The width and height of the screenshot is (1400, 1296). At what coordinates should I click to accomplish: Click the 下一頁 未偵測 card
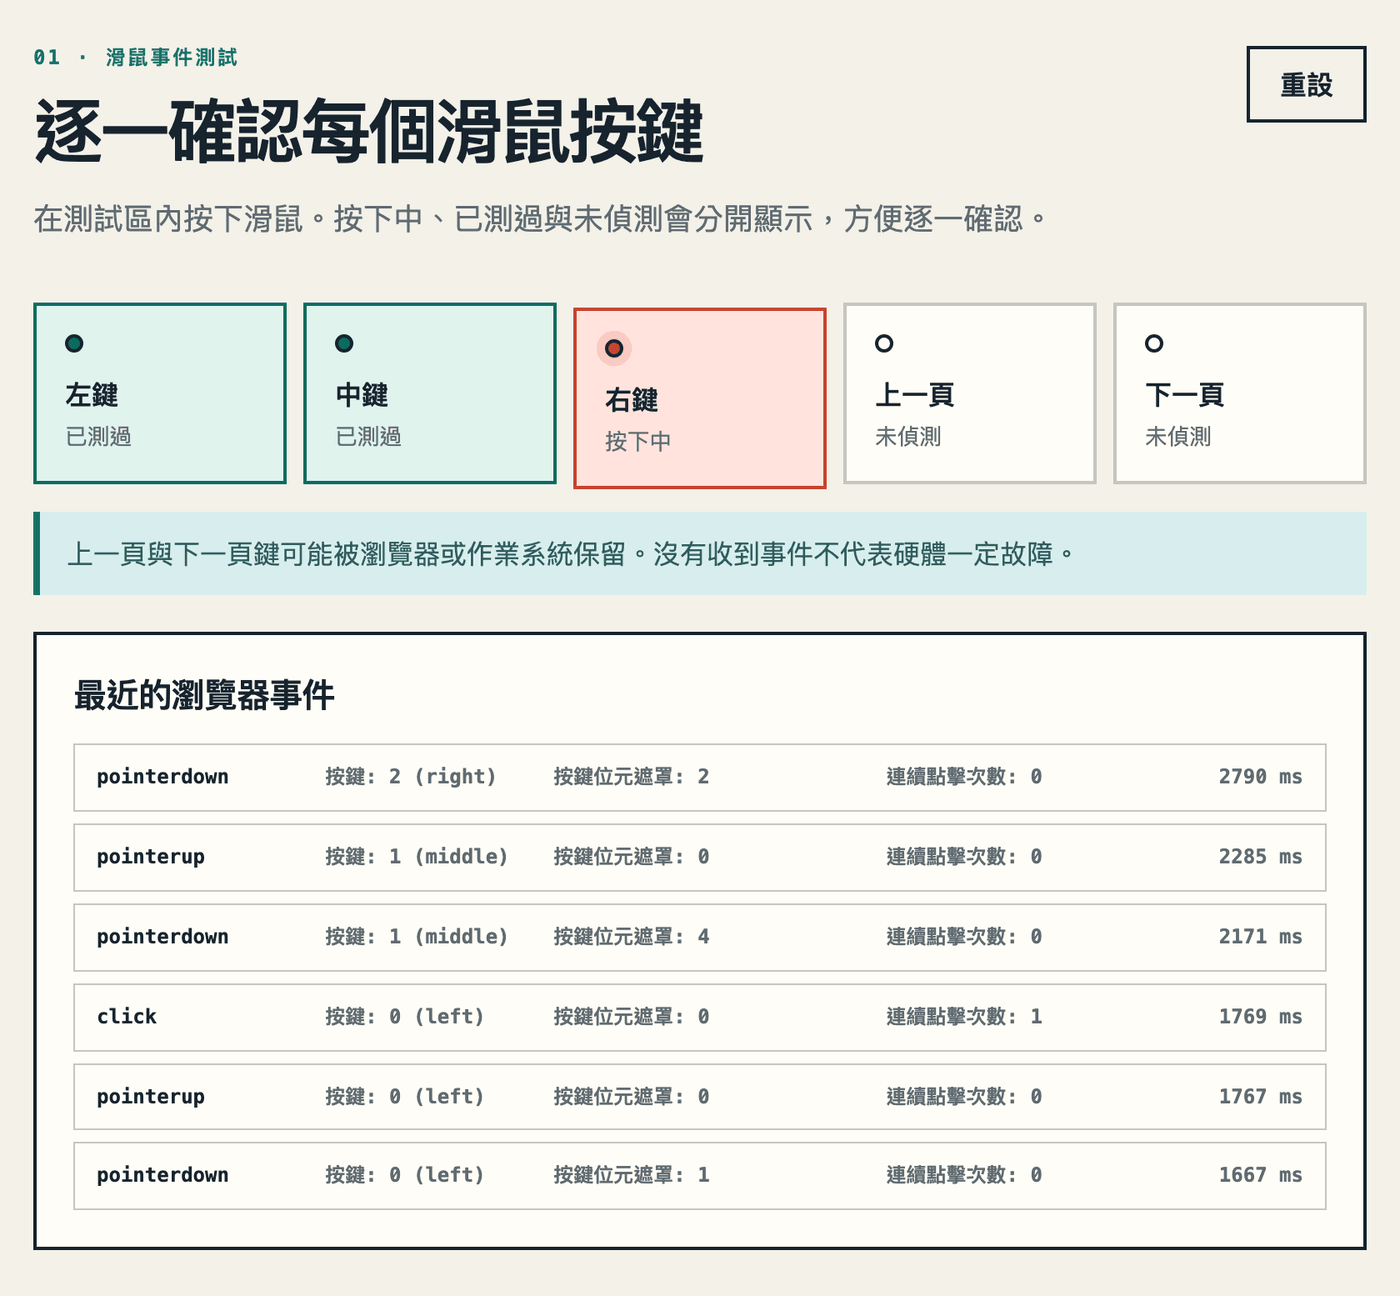(1240, 393)
